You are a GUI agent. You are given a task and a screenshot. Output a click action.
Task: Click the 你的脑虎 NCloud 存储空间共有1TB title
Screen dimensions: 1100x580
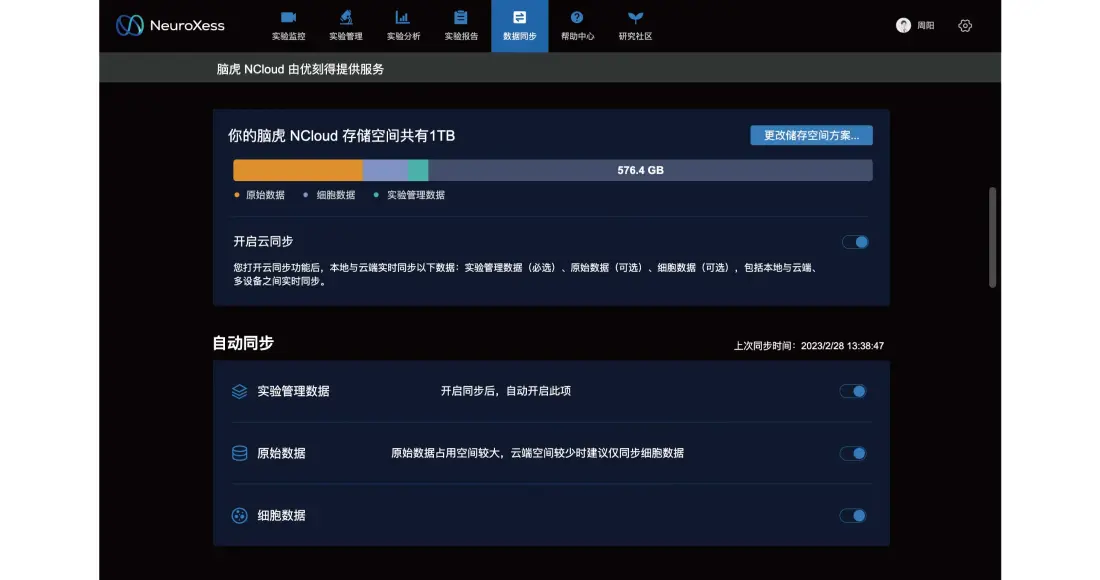pyautogui.click(x=342, y=136)
